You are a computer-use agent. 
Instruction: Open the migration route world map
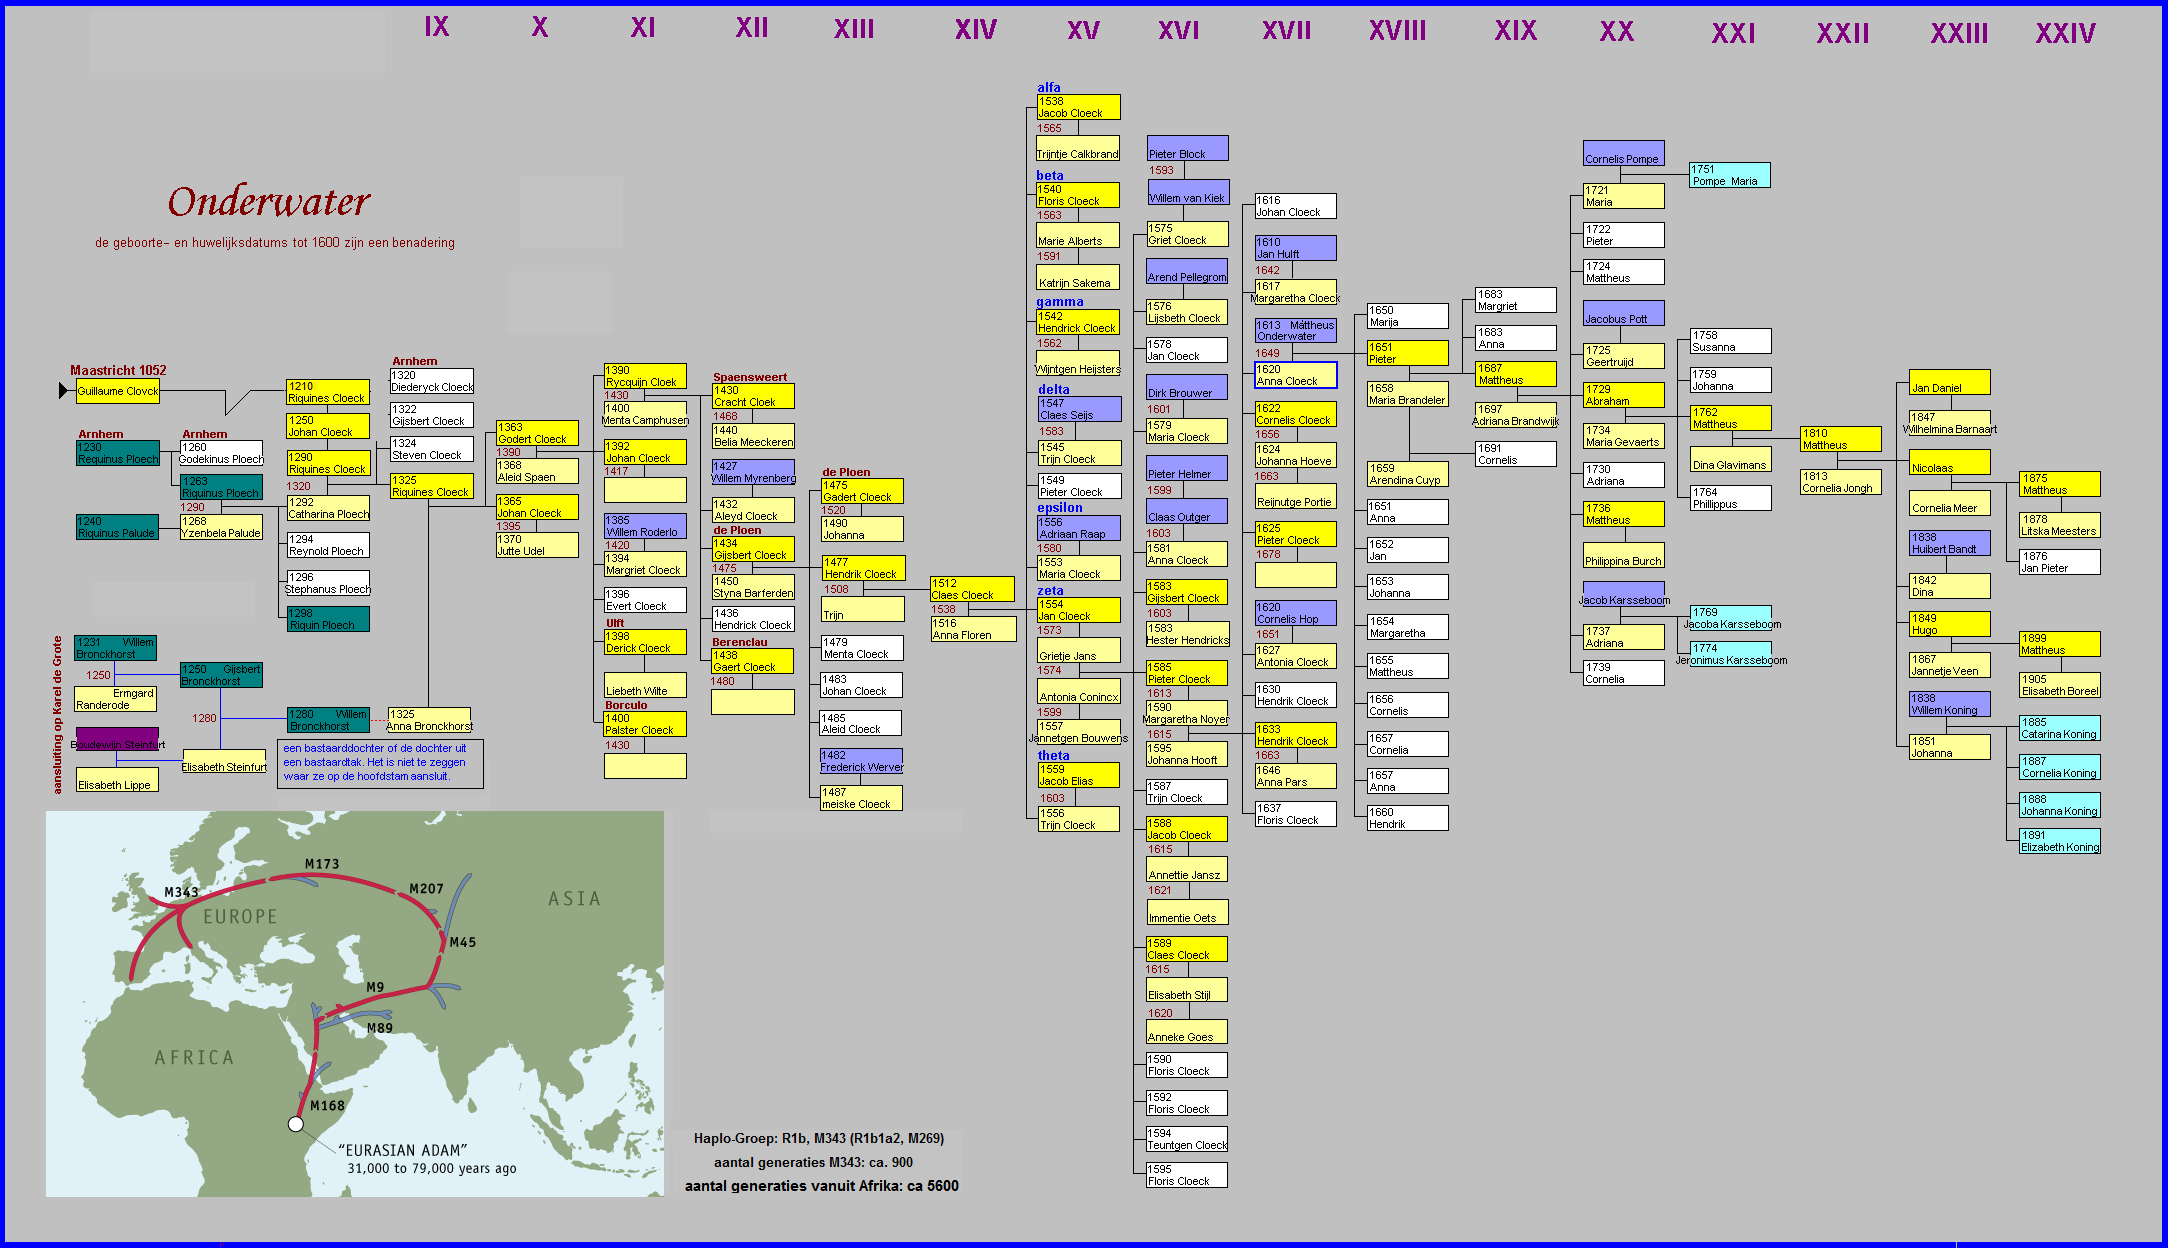pyautogui.click(x=355, y=1003)
